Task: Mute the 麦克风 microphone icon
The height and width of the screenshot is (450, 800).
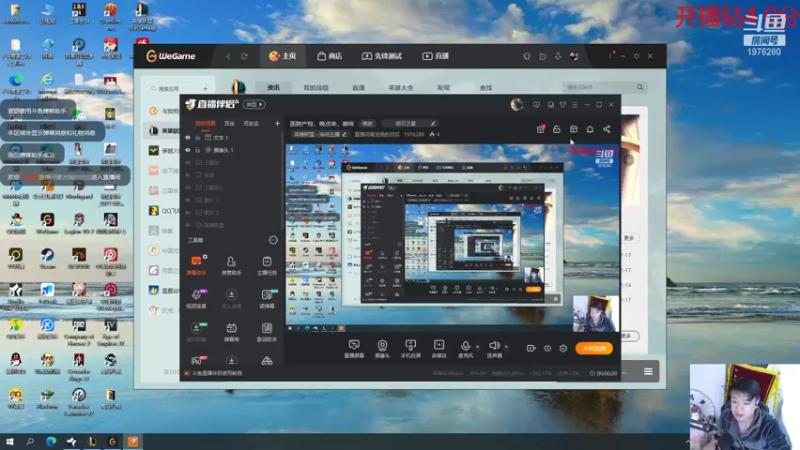Action: (465, 346)
